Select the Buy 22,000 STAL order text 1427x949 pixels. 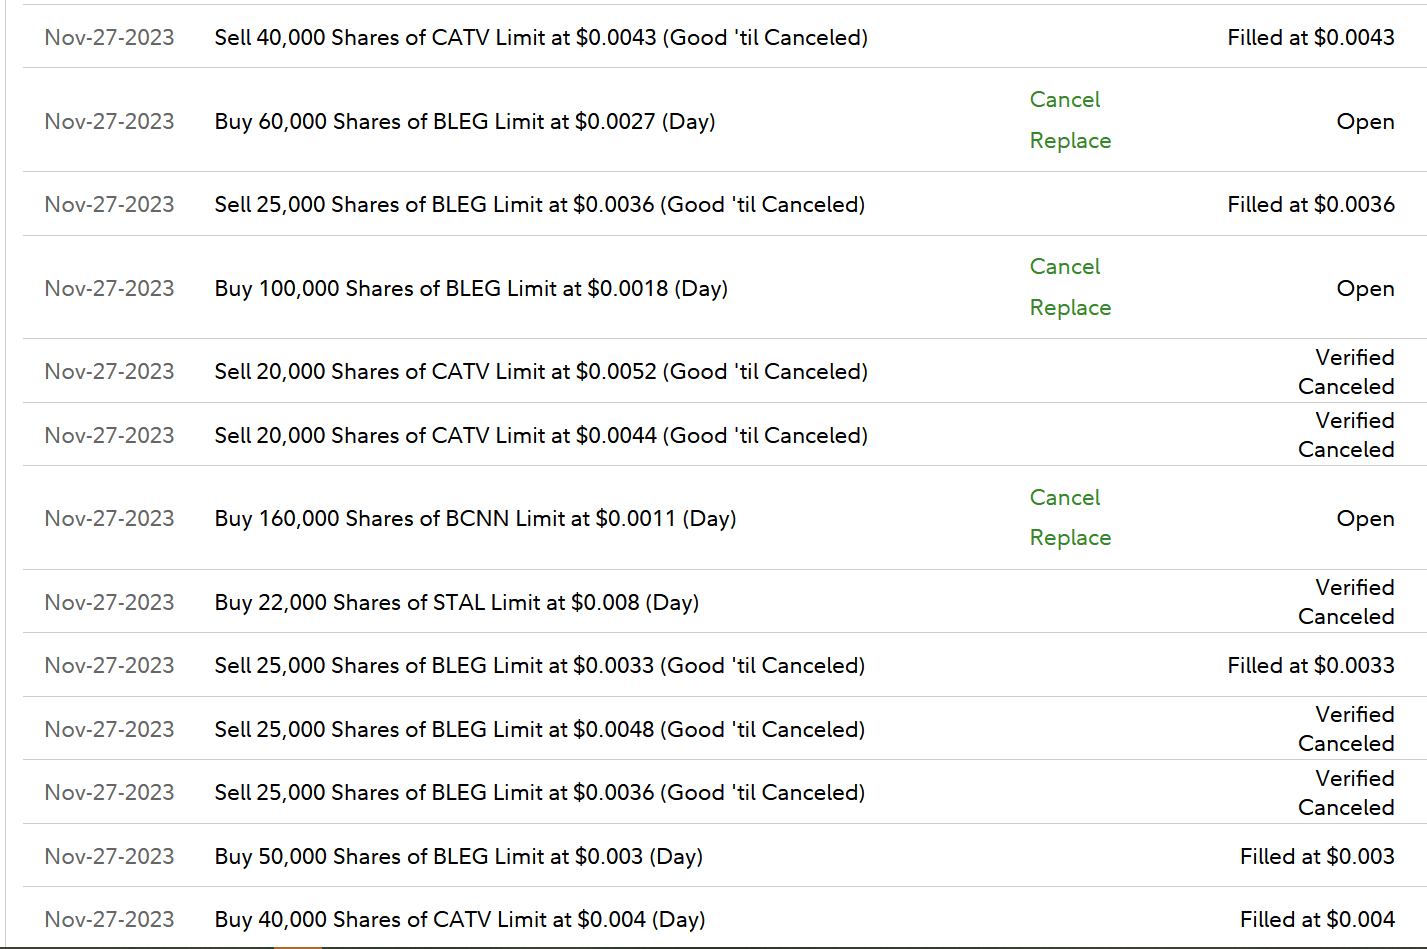pos(456,603)
